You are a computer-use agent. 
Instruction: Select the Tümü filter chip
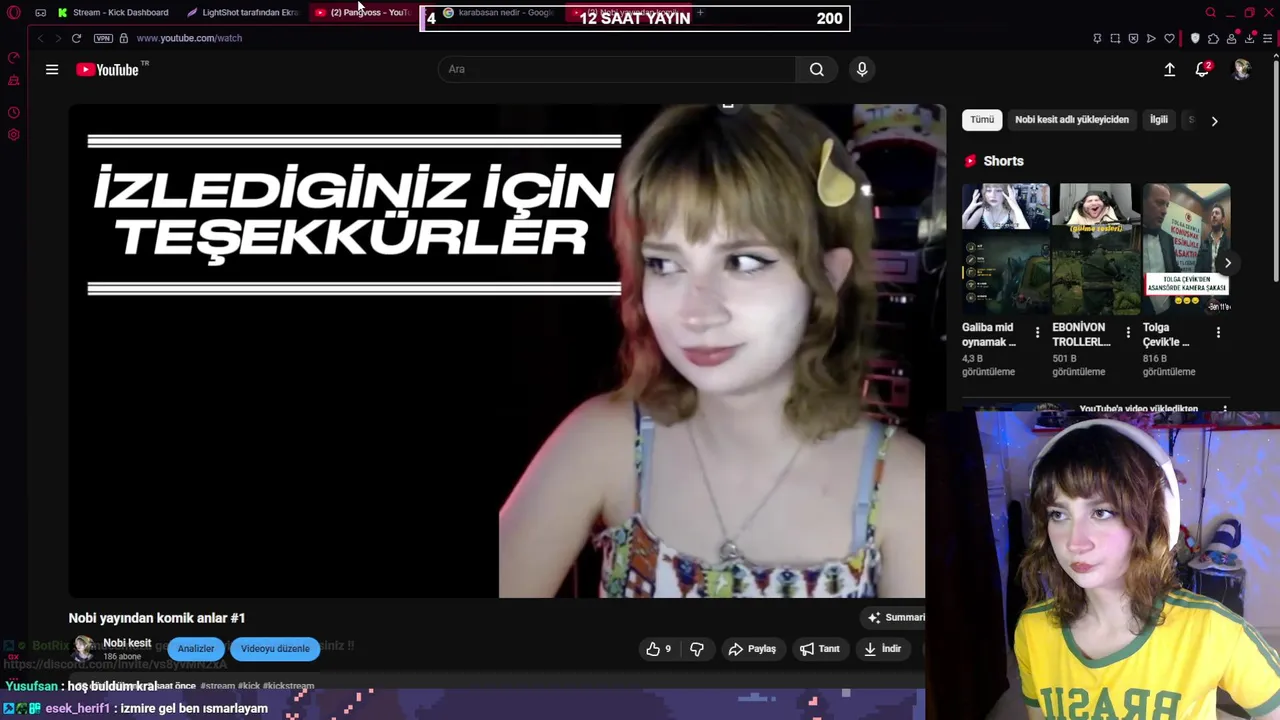982,119
